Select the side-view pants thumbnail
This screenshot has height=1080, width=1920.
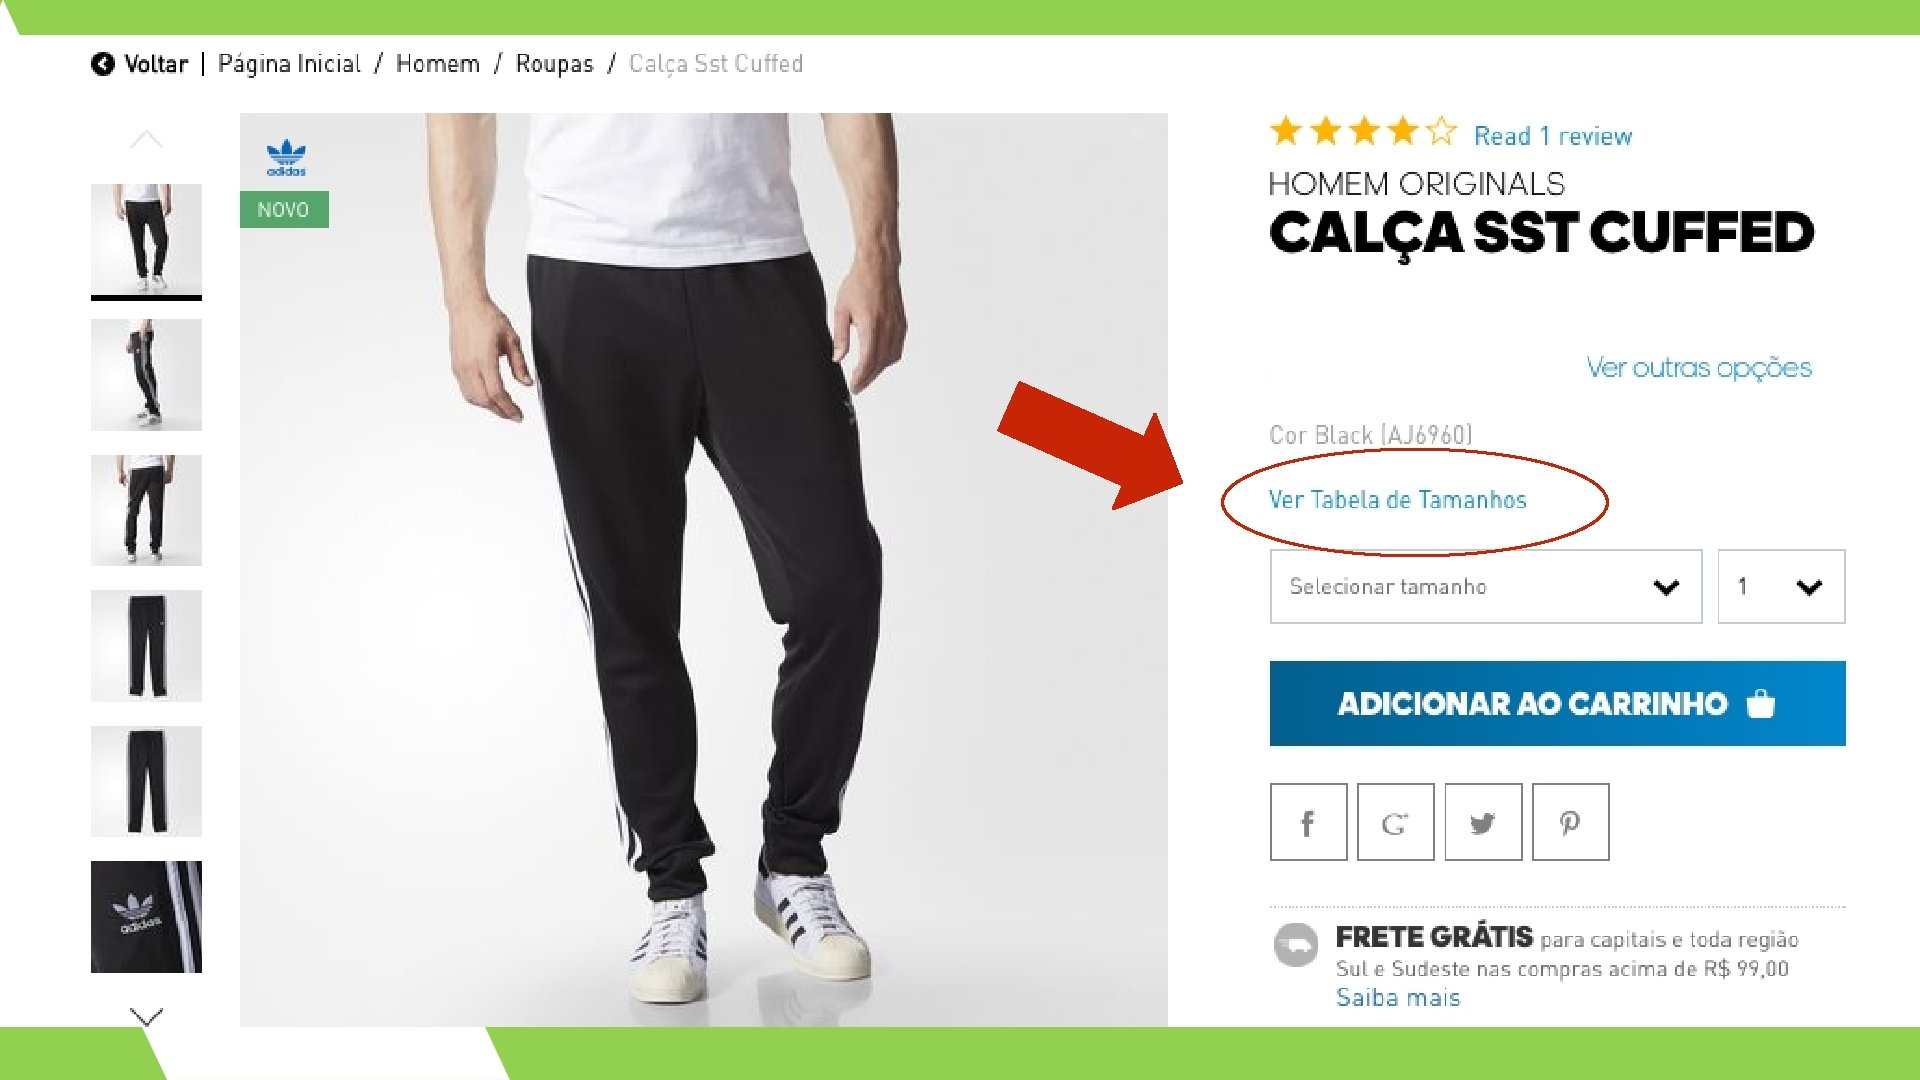(x=146, y=375)
